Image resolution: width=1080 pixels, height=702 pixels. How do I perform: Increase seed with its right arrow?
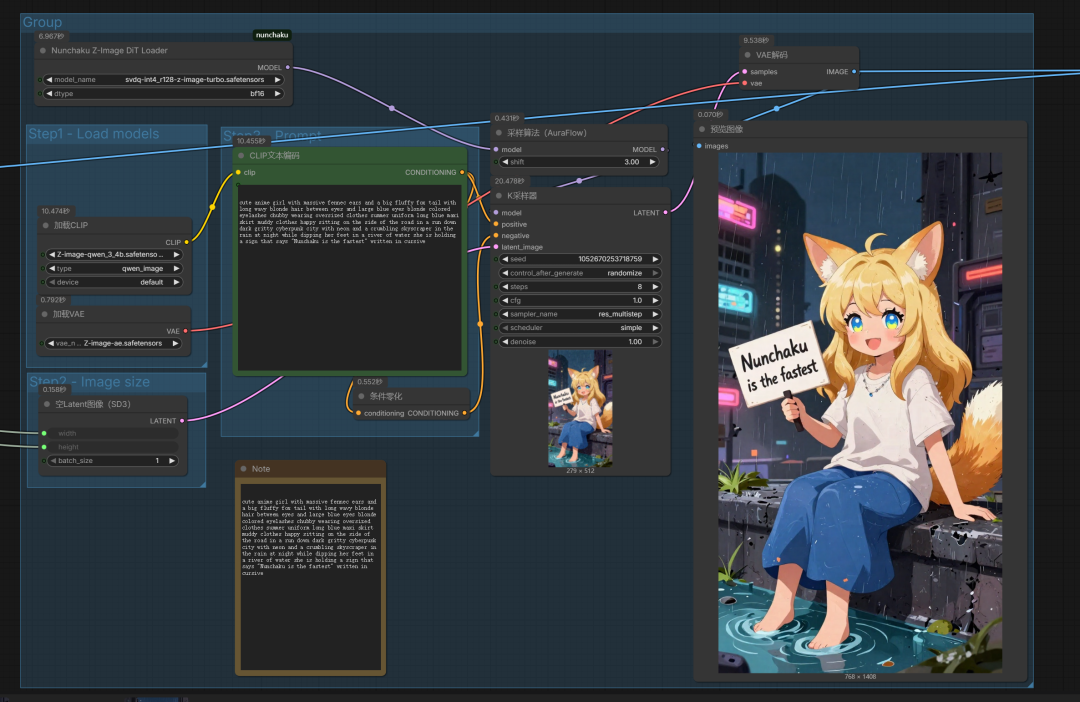(655, 259)
